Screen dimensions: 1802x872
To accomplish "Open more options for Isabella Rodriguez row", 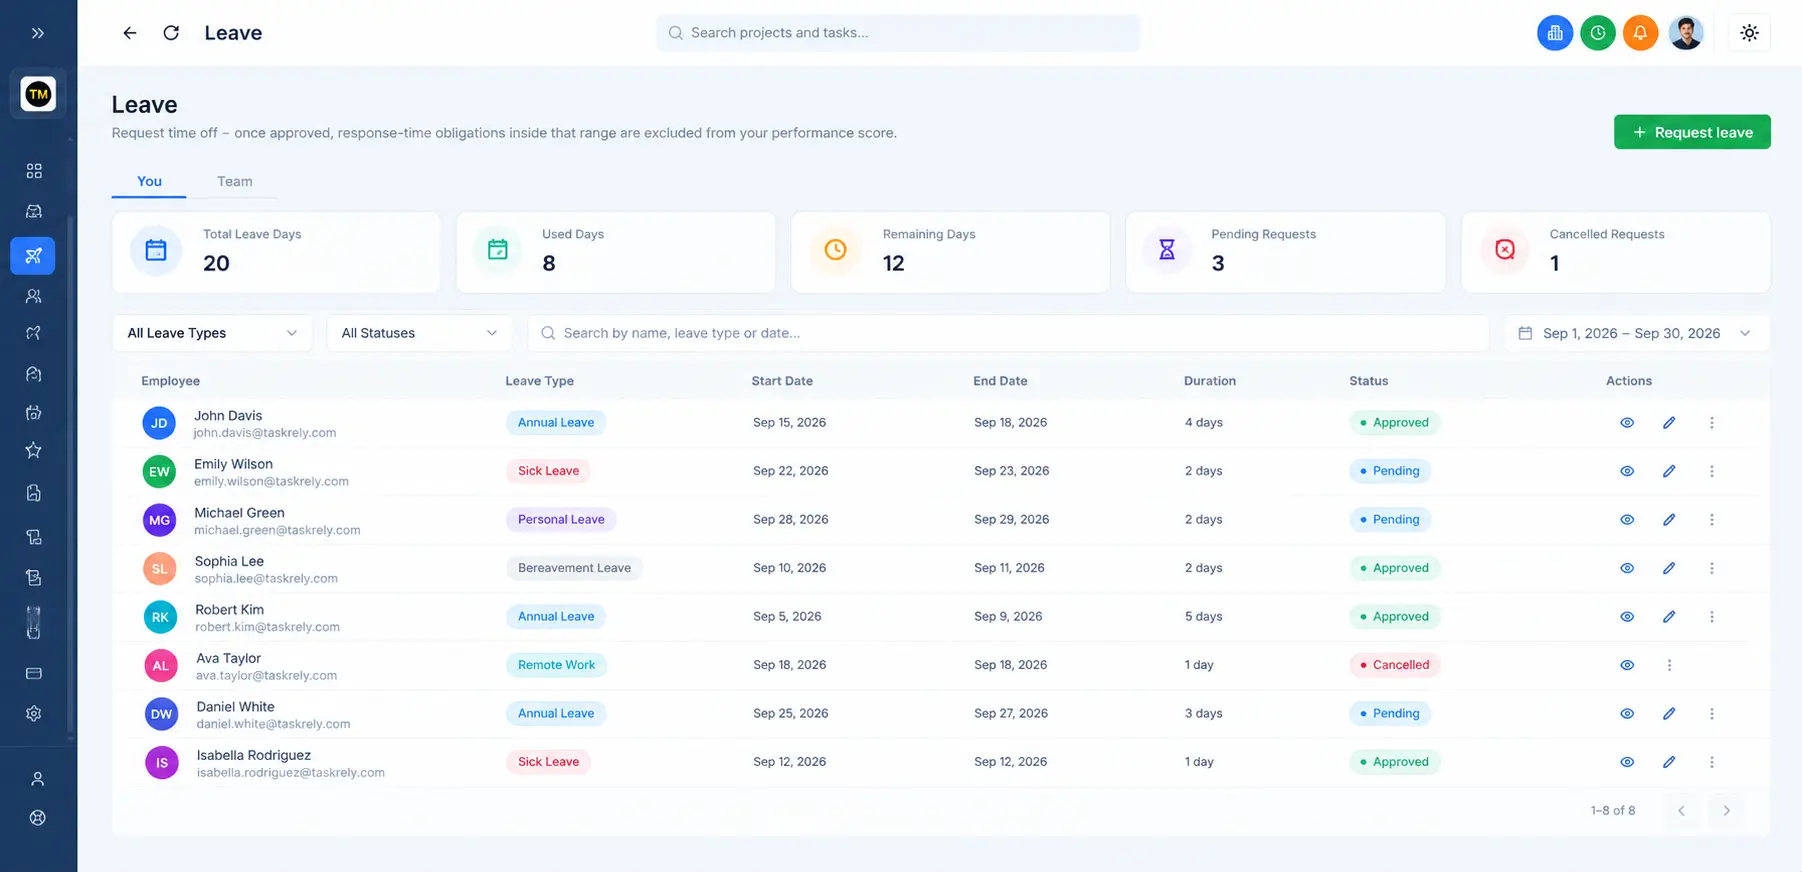I will pyautogui.click(x=1712, y=762).
